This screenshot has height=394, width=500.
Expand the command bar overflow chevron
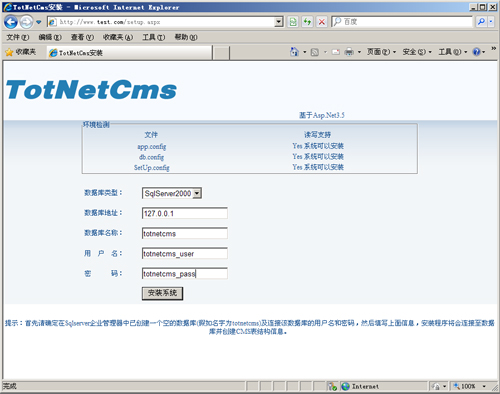[493, 49]
